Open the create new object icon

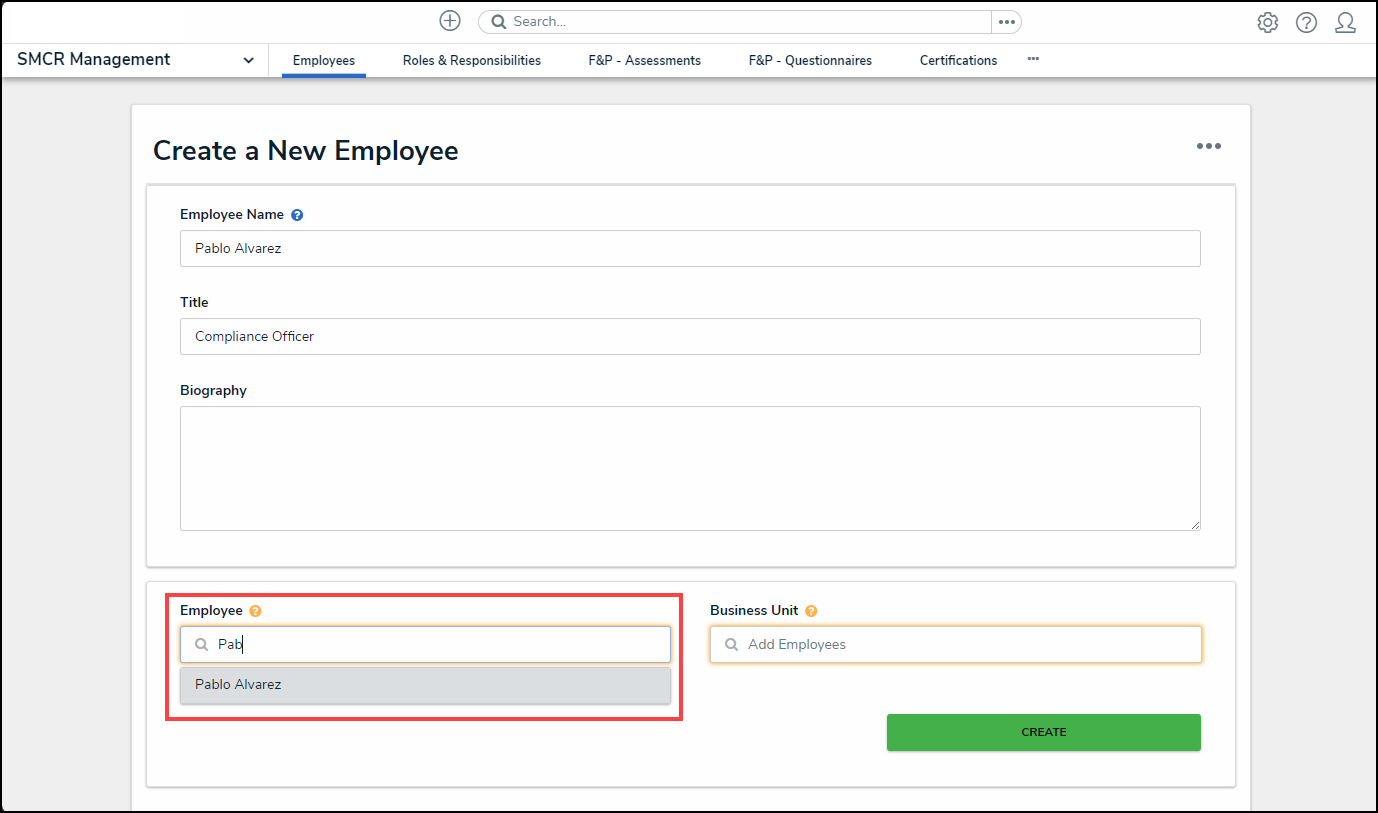[449, 20]
